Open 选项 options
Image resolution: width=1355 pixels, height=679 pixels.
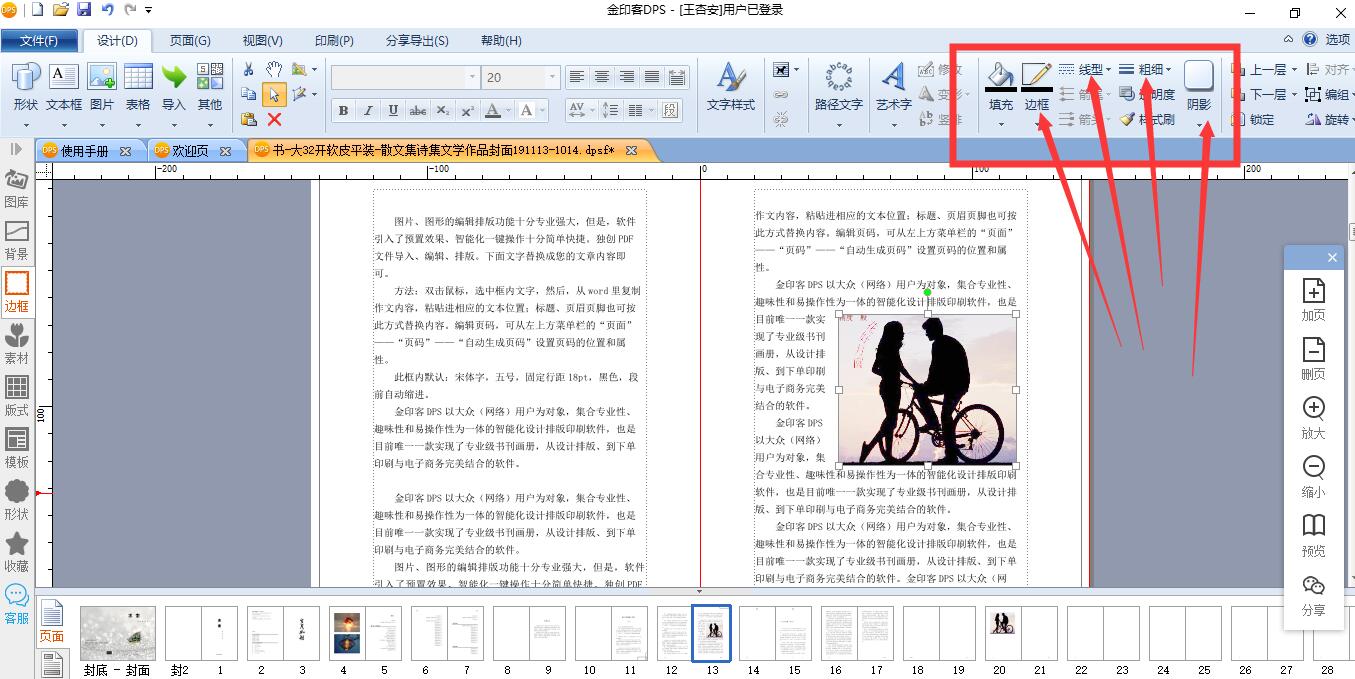point(1338,40)
